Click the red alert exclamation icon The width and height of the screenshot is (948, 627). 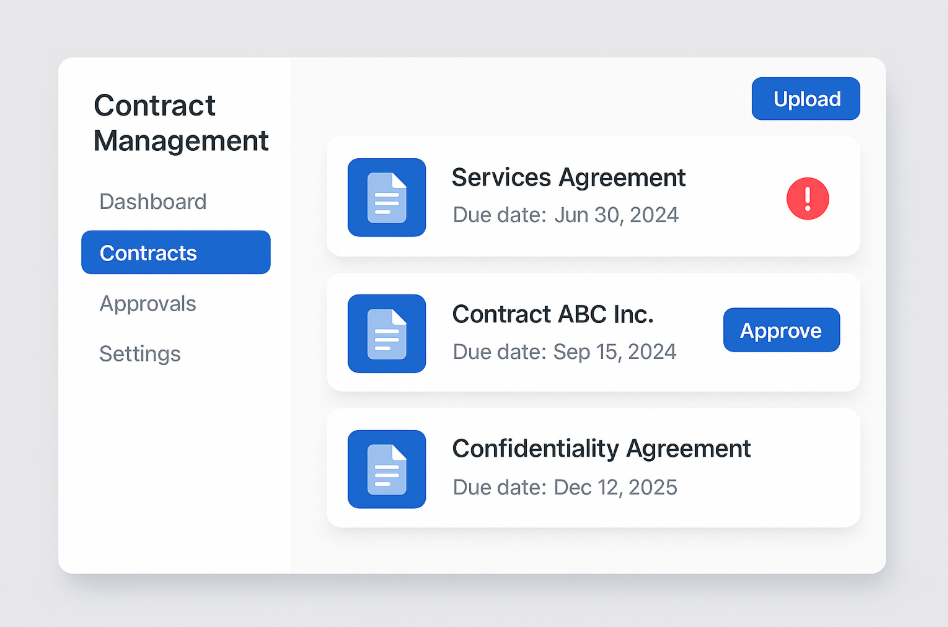tap(808, 198)
